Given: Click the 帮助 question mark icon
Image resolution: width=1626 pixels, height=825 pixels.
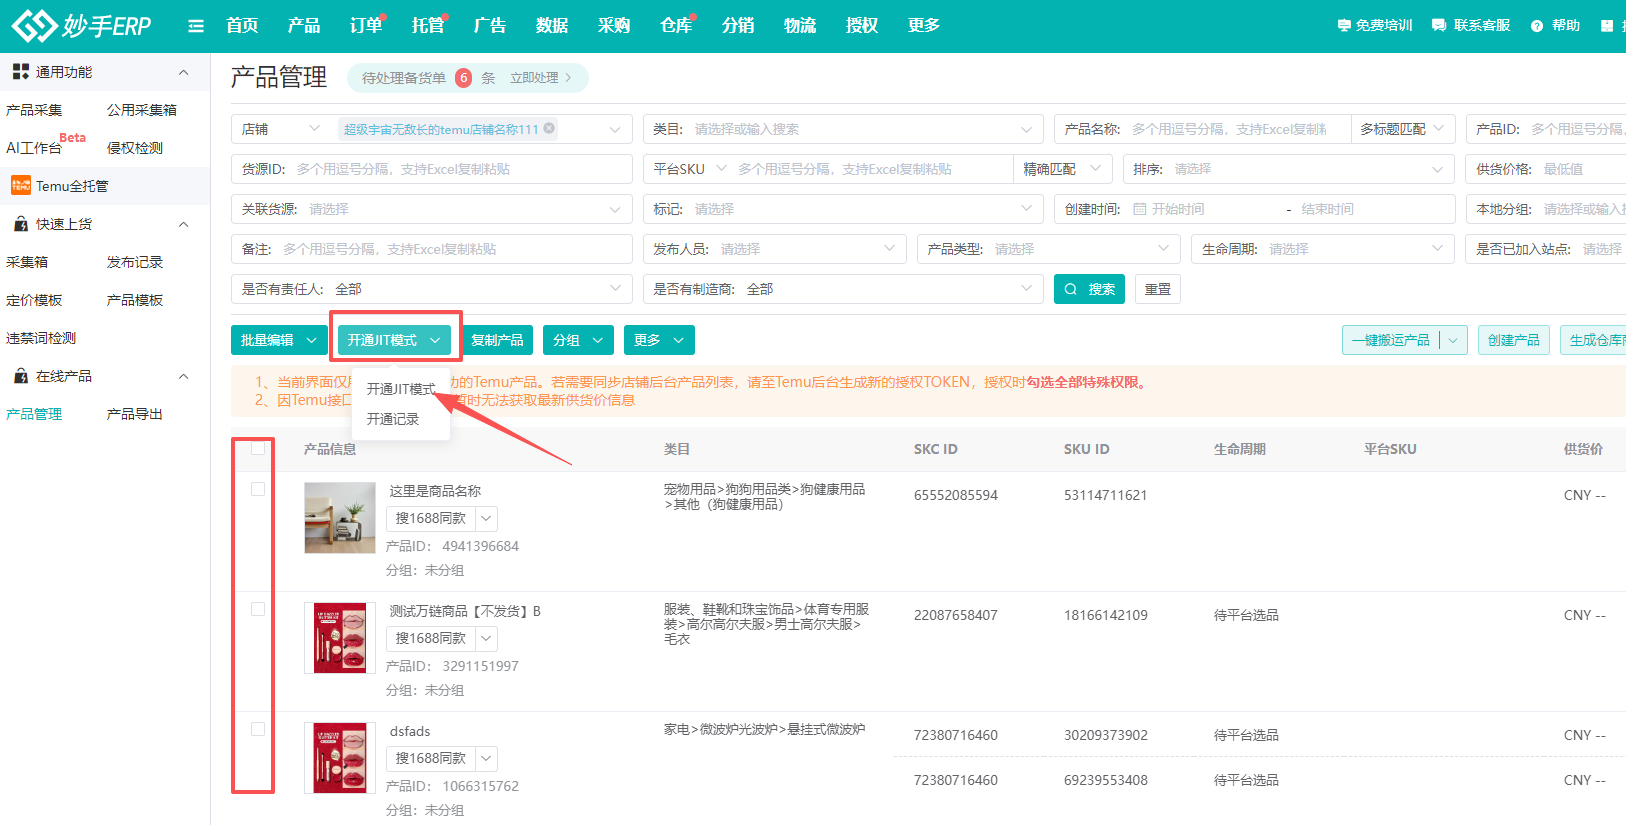Looking at the screenshot, I should [1537, 26].
